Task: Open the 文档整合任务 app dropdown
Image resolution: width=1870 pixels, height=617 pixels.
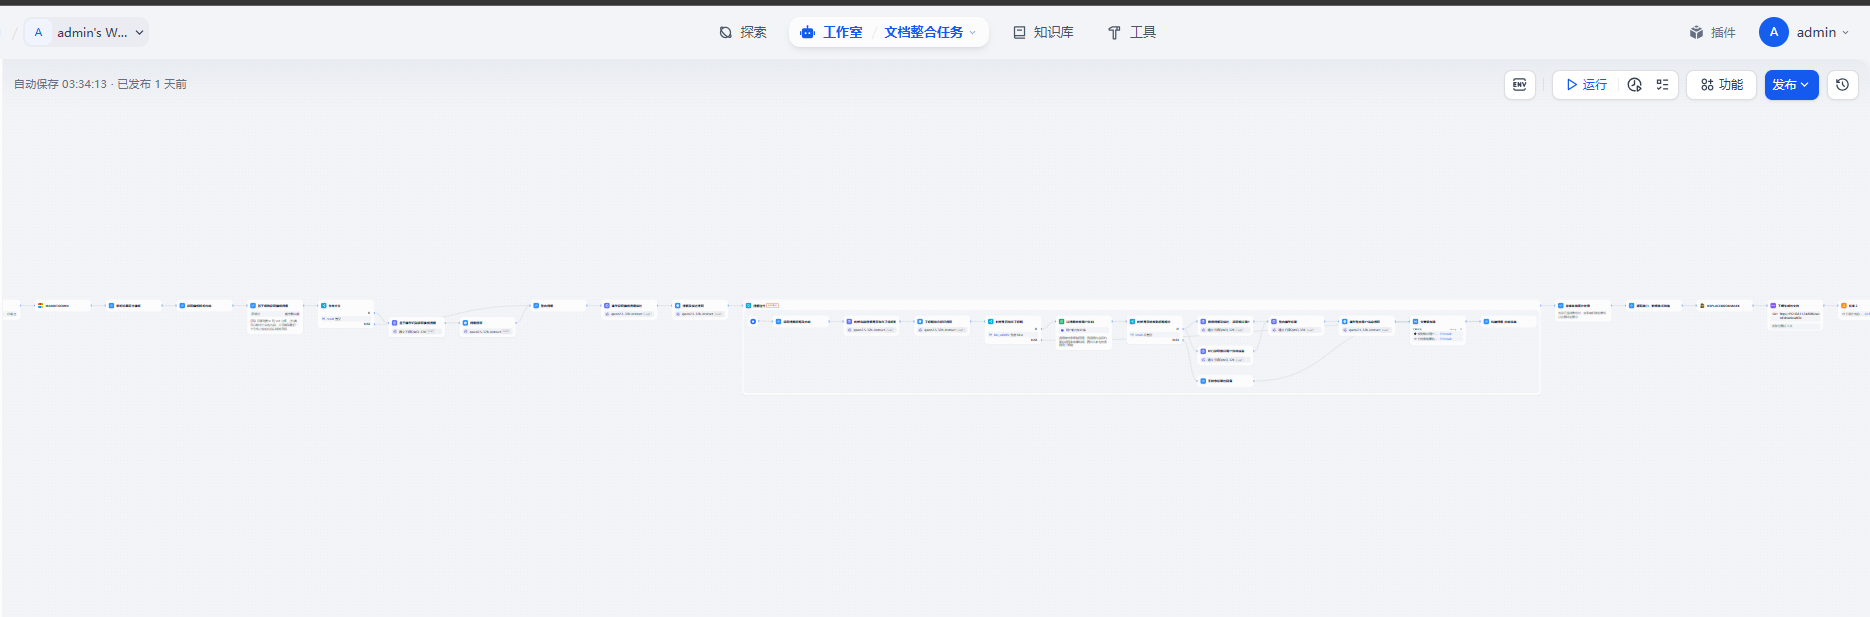Action: pyautogui.click(x=930, y=32)
